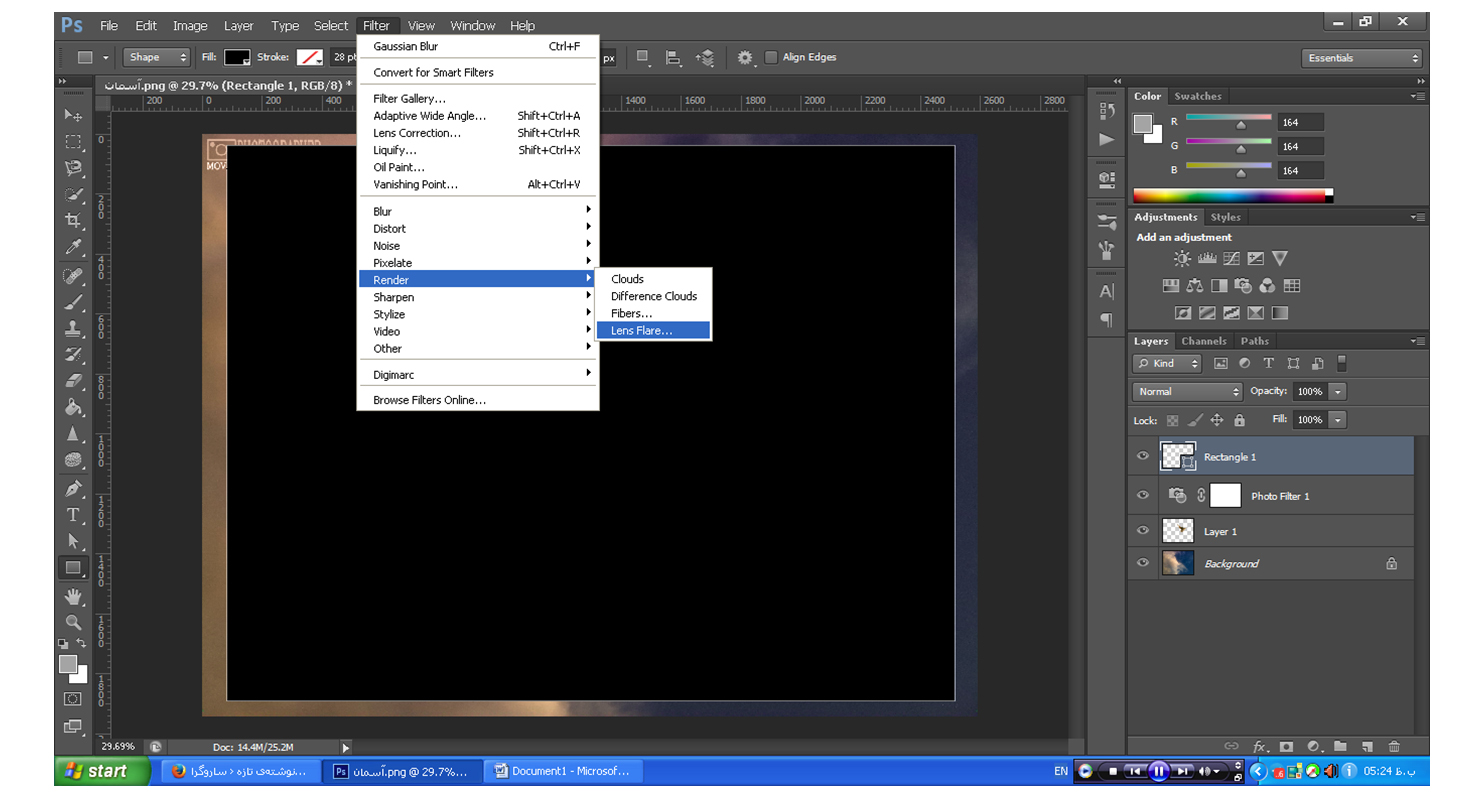This screenshot has height=799, width=1482.
Task: Enable the Align Edges checkbox
Action: click(x=771, y=57)
